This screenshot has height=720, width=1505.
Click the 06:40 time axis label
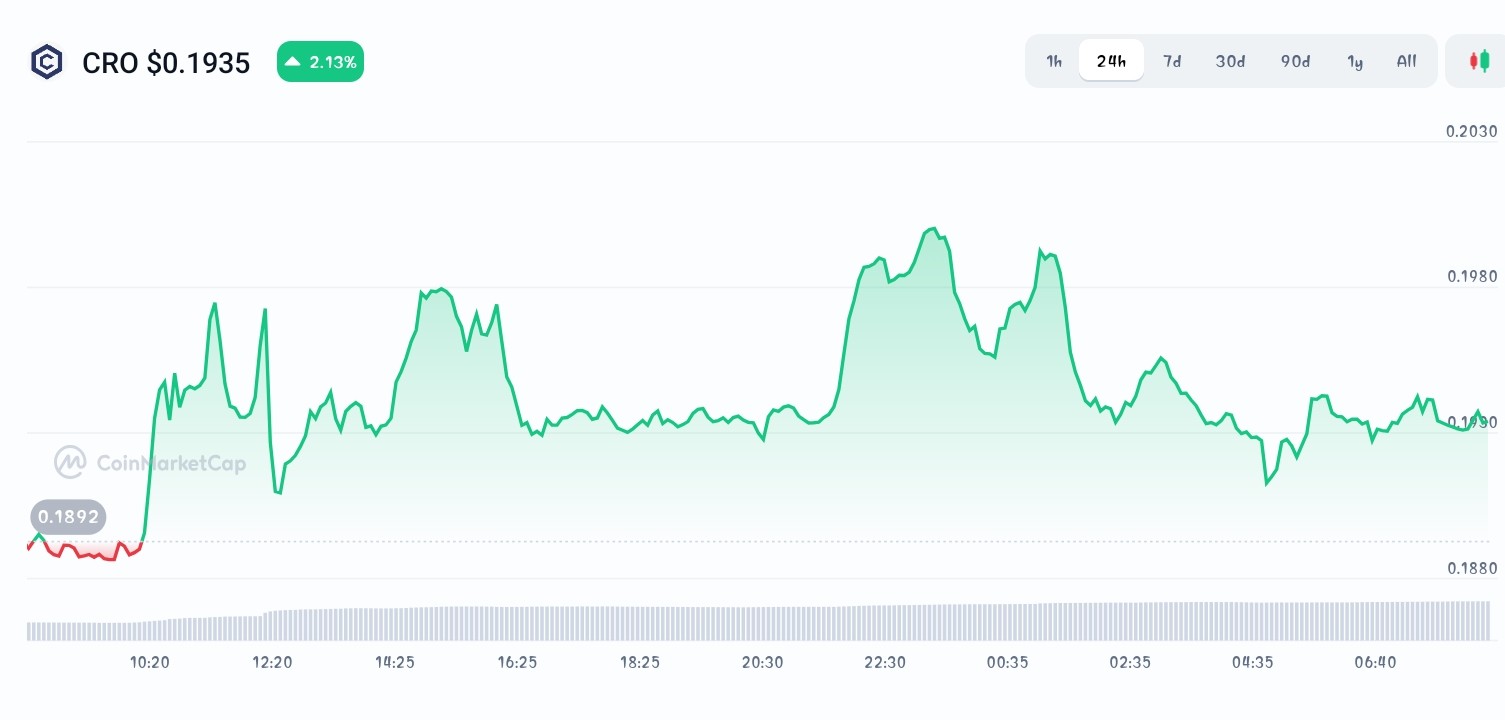click(x=1375, y=662)
